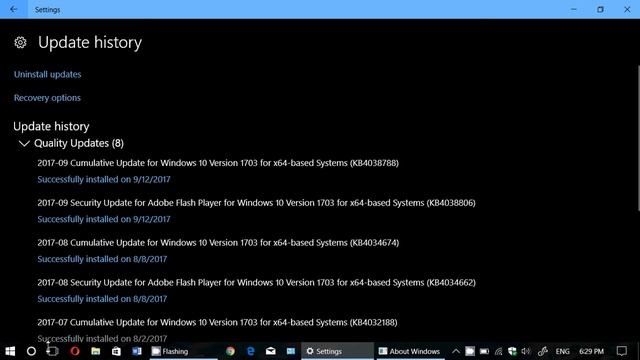Open install status link under KB4038788
The height and width of the screenshot is (360, 640).
coord(104,179)
